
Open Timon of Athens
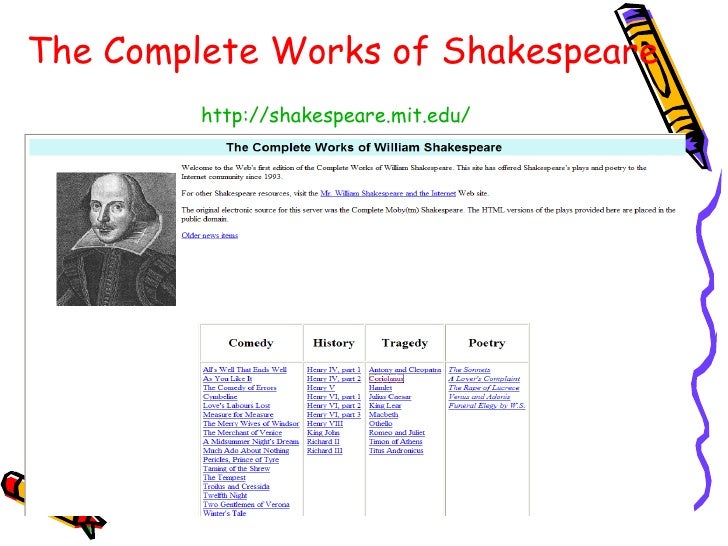tap(396, 442)
